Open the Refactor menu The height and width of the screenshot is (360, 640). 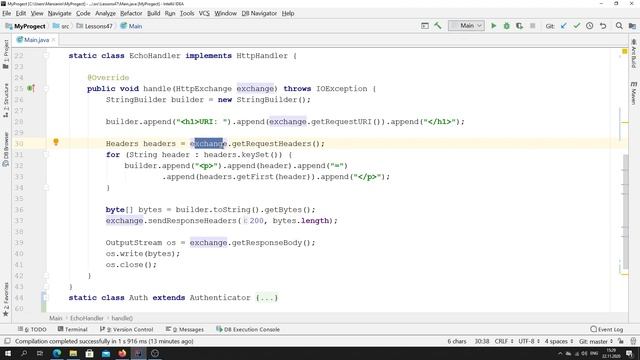click(131, 13)
